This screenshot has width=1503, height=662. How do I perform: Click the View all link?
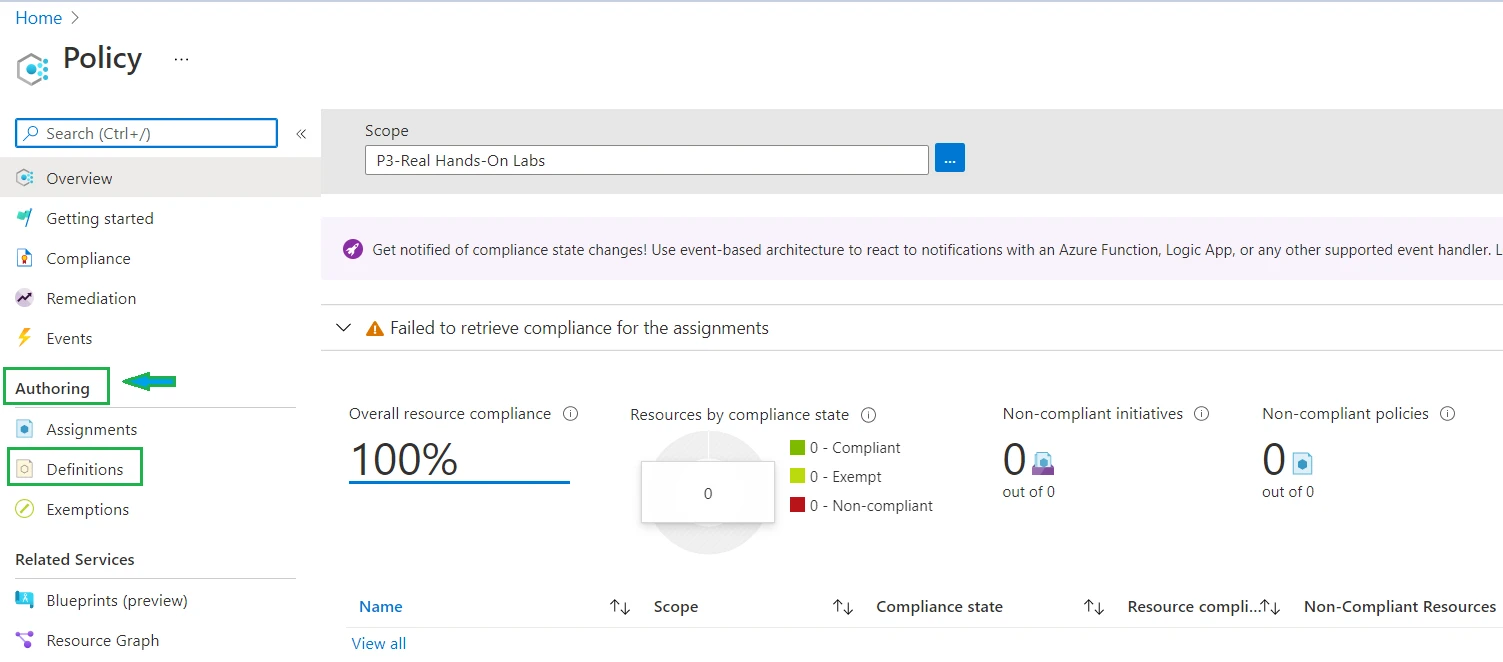coord(378,643)
